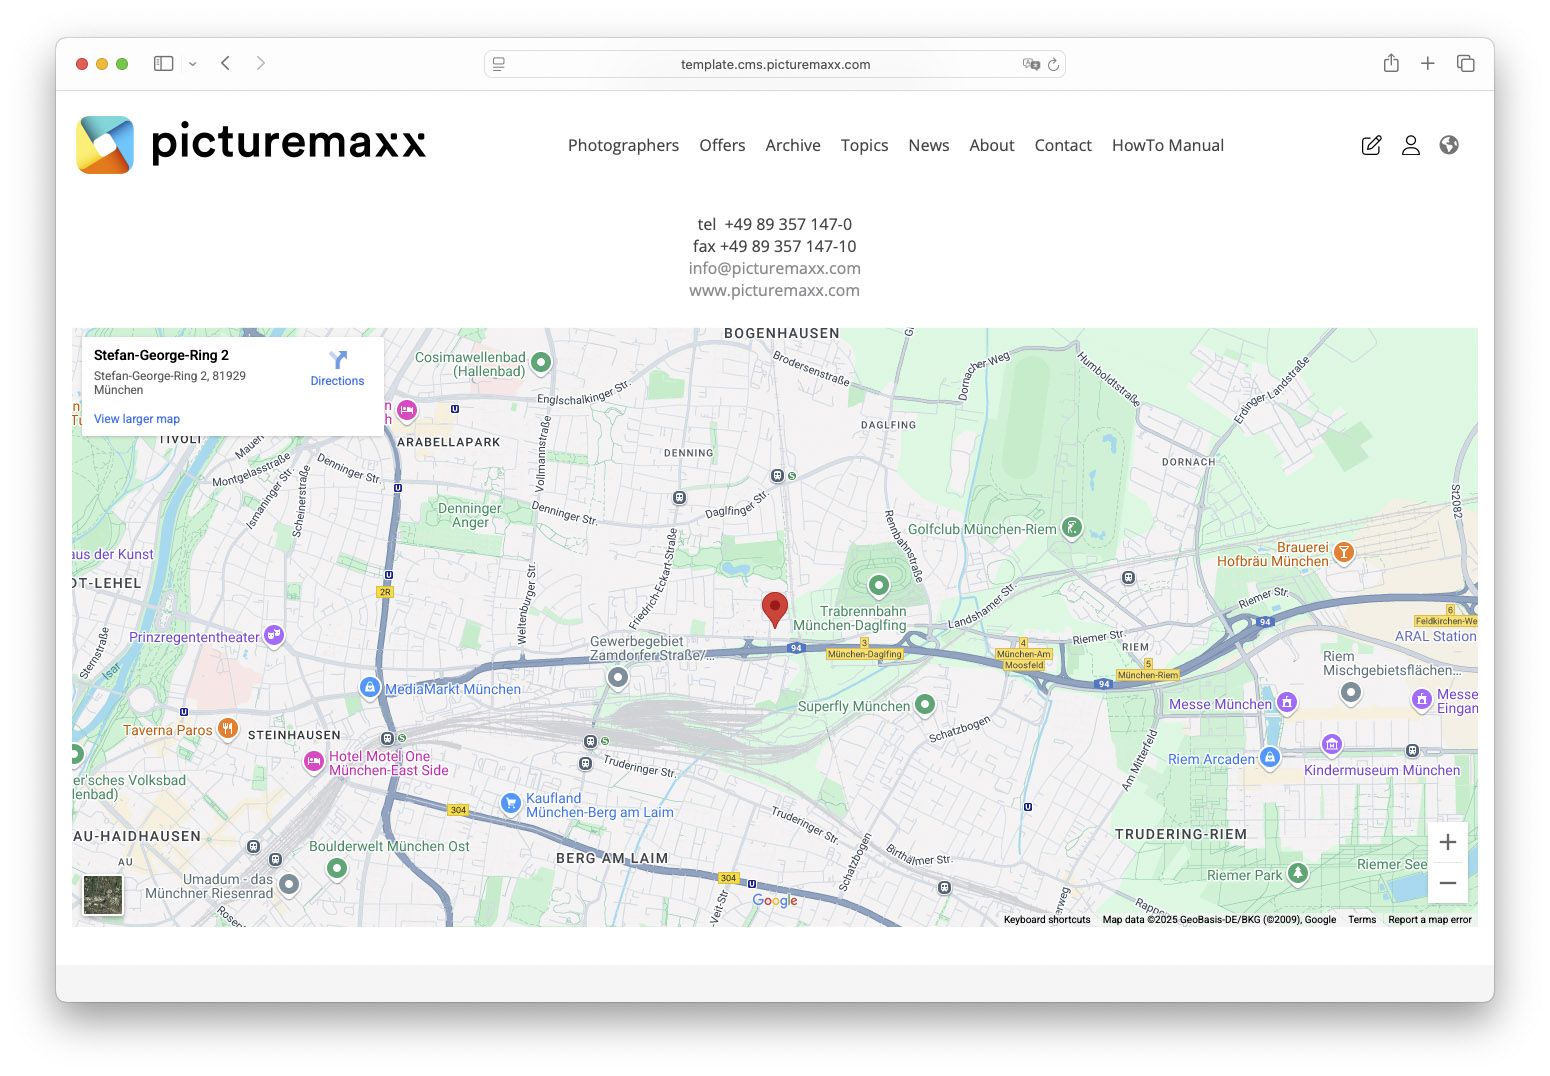
Task: Click the Messe München marker icon
Action: coord(1287,702)
